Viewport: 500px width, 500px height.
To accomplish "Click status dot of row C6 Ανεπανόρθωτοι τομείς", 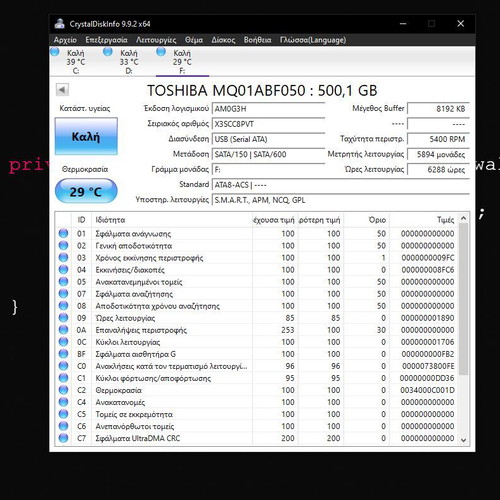I will (63, 426).
